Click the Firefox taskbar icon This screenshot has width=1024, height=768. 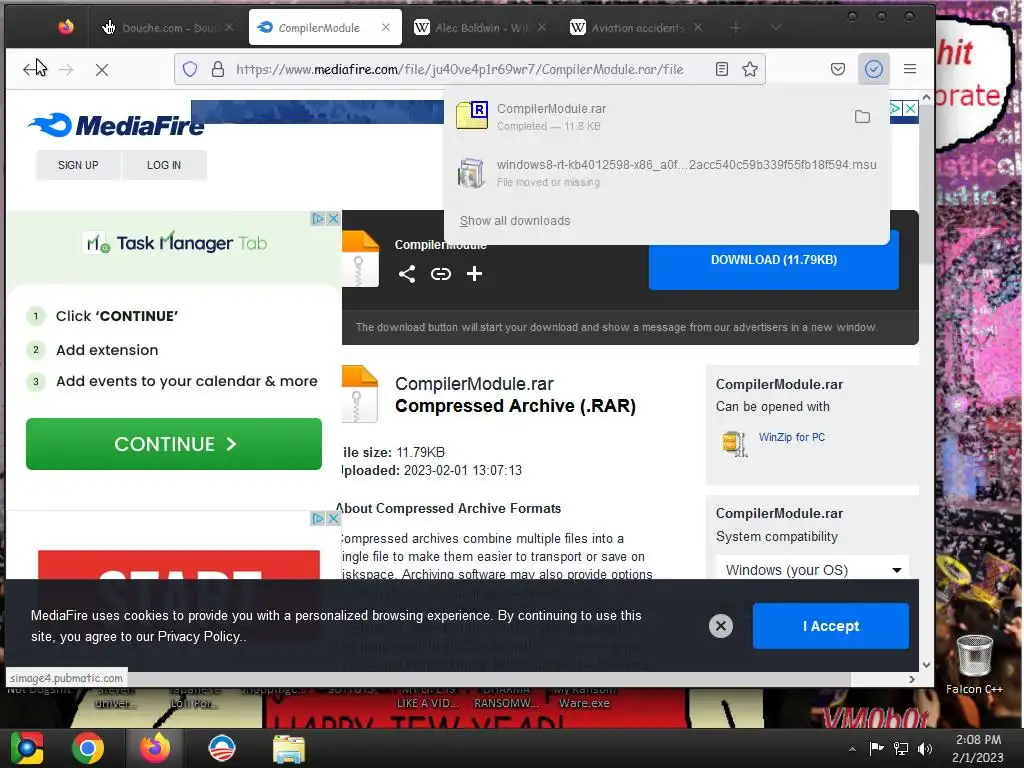click(x=155, y=748)
